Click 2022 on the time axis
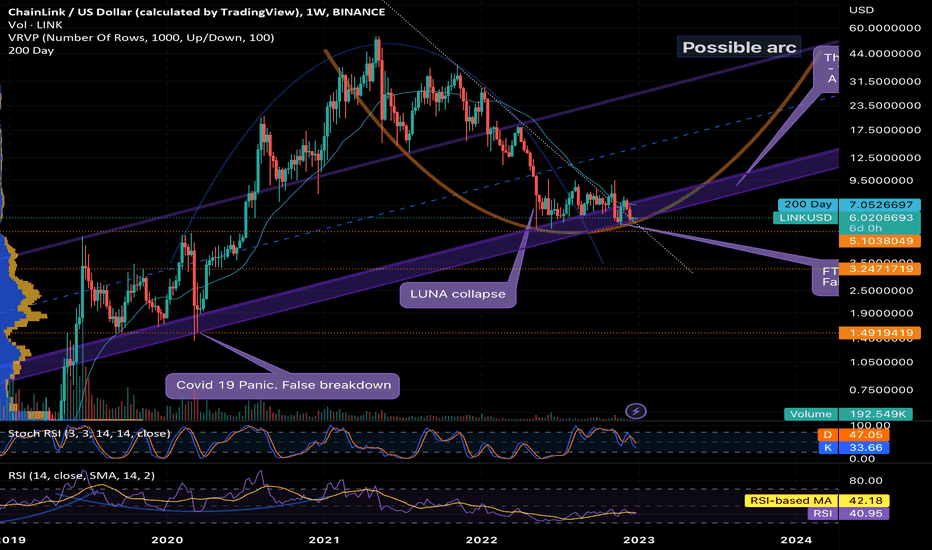Screen dimensions: 932x550 pyautogui.click(x=481, y=540)
